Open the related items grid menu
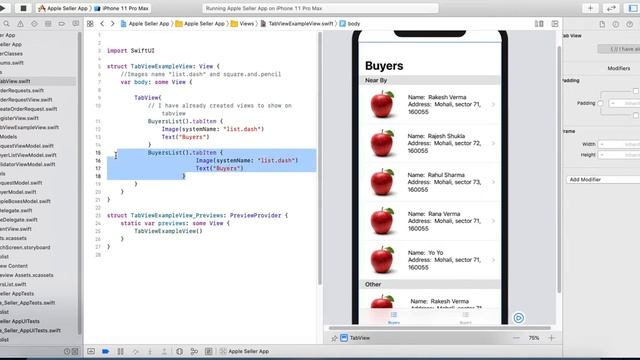Screen dimensions: 640x360 coord(90,24)
